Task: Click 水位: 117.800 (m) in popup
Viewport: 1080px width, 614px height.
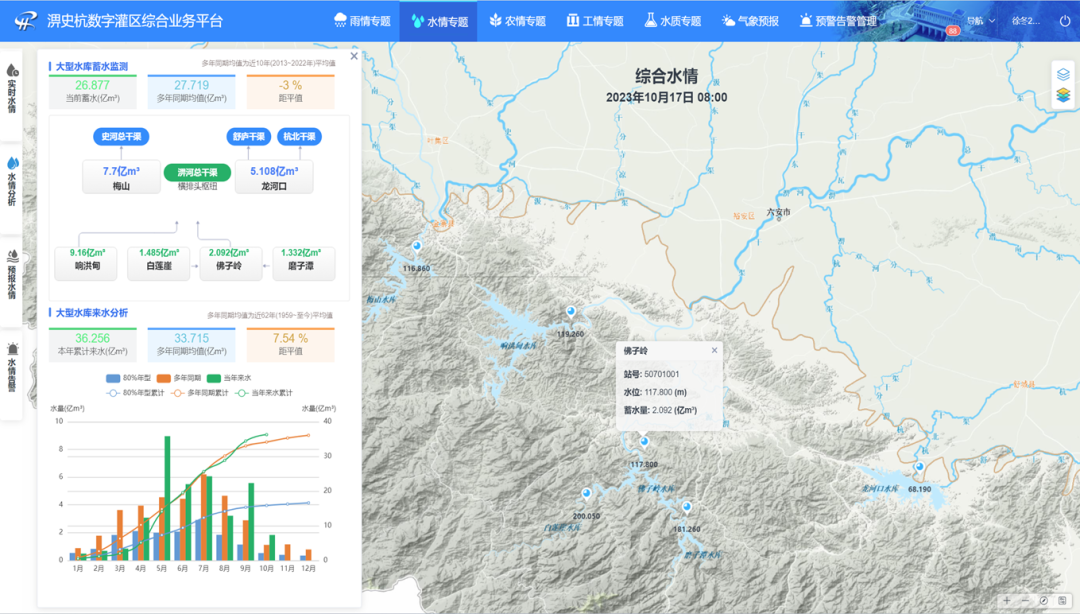Action: pos(655,392)
